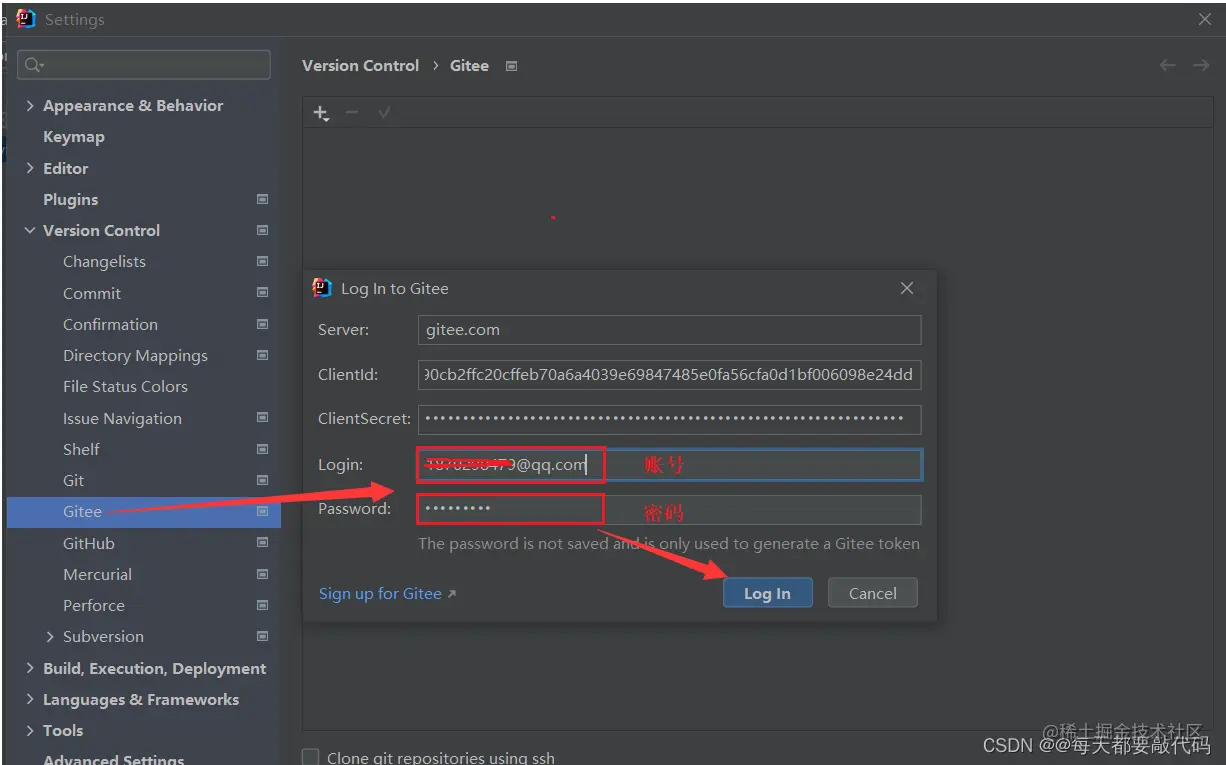Select Confirmation settings item
The width and height of the screenshot is (1226, 765).
pyautogui.click(x=110, y=324)
